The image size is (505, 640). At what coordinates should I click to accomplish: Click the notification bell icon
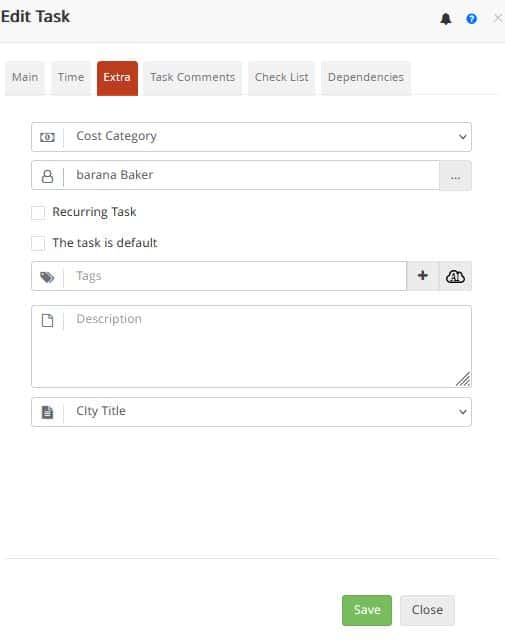pyautogui.click(x=446, y=19)
